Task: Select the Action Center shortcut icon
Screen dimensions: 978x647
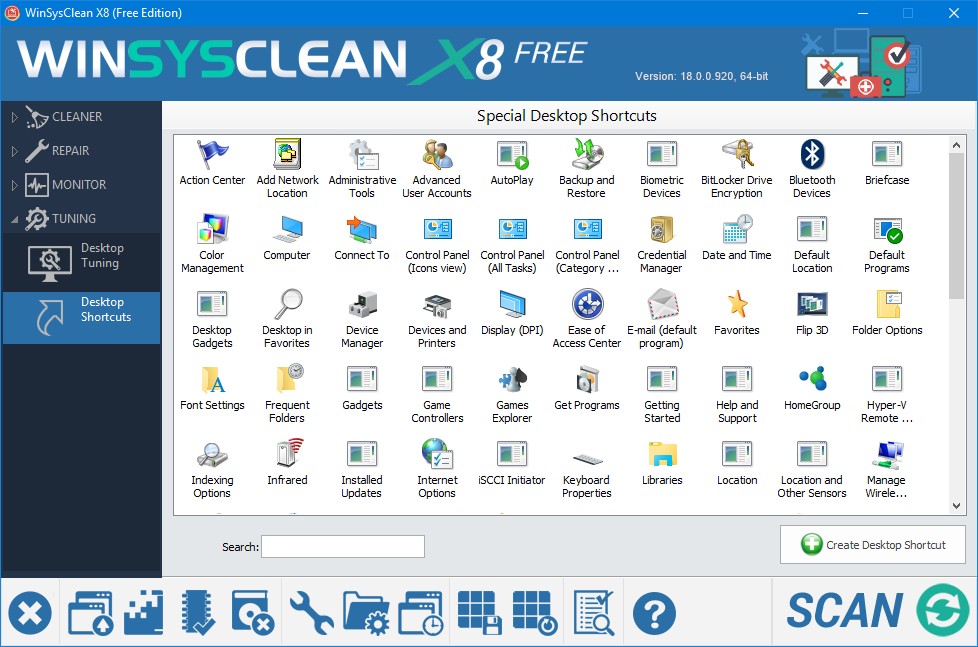Action: pos(212,154)
